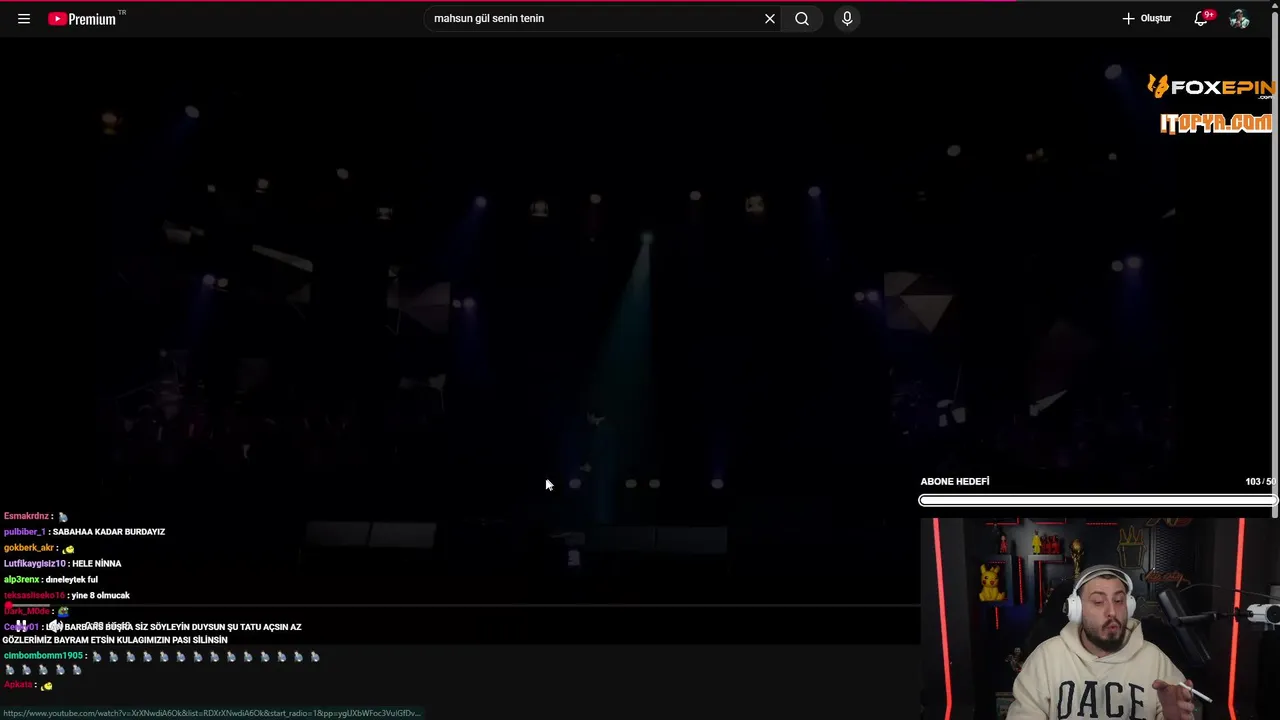
Task: Click the '103 / 50' subscriber count
Action: (1260, 482)
